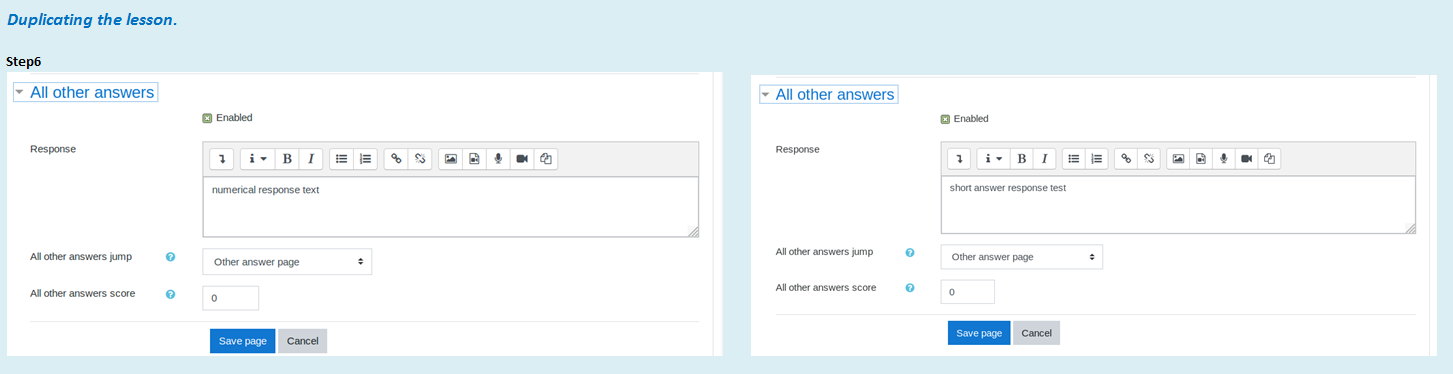Open left Other answer page jump dropdown
The height and width of the screenshot is (374, 1453).
coord(287,262)
